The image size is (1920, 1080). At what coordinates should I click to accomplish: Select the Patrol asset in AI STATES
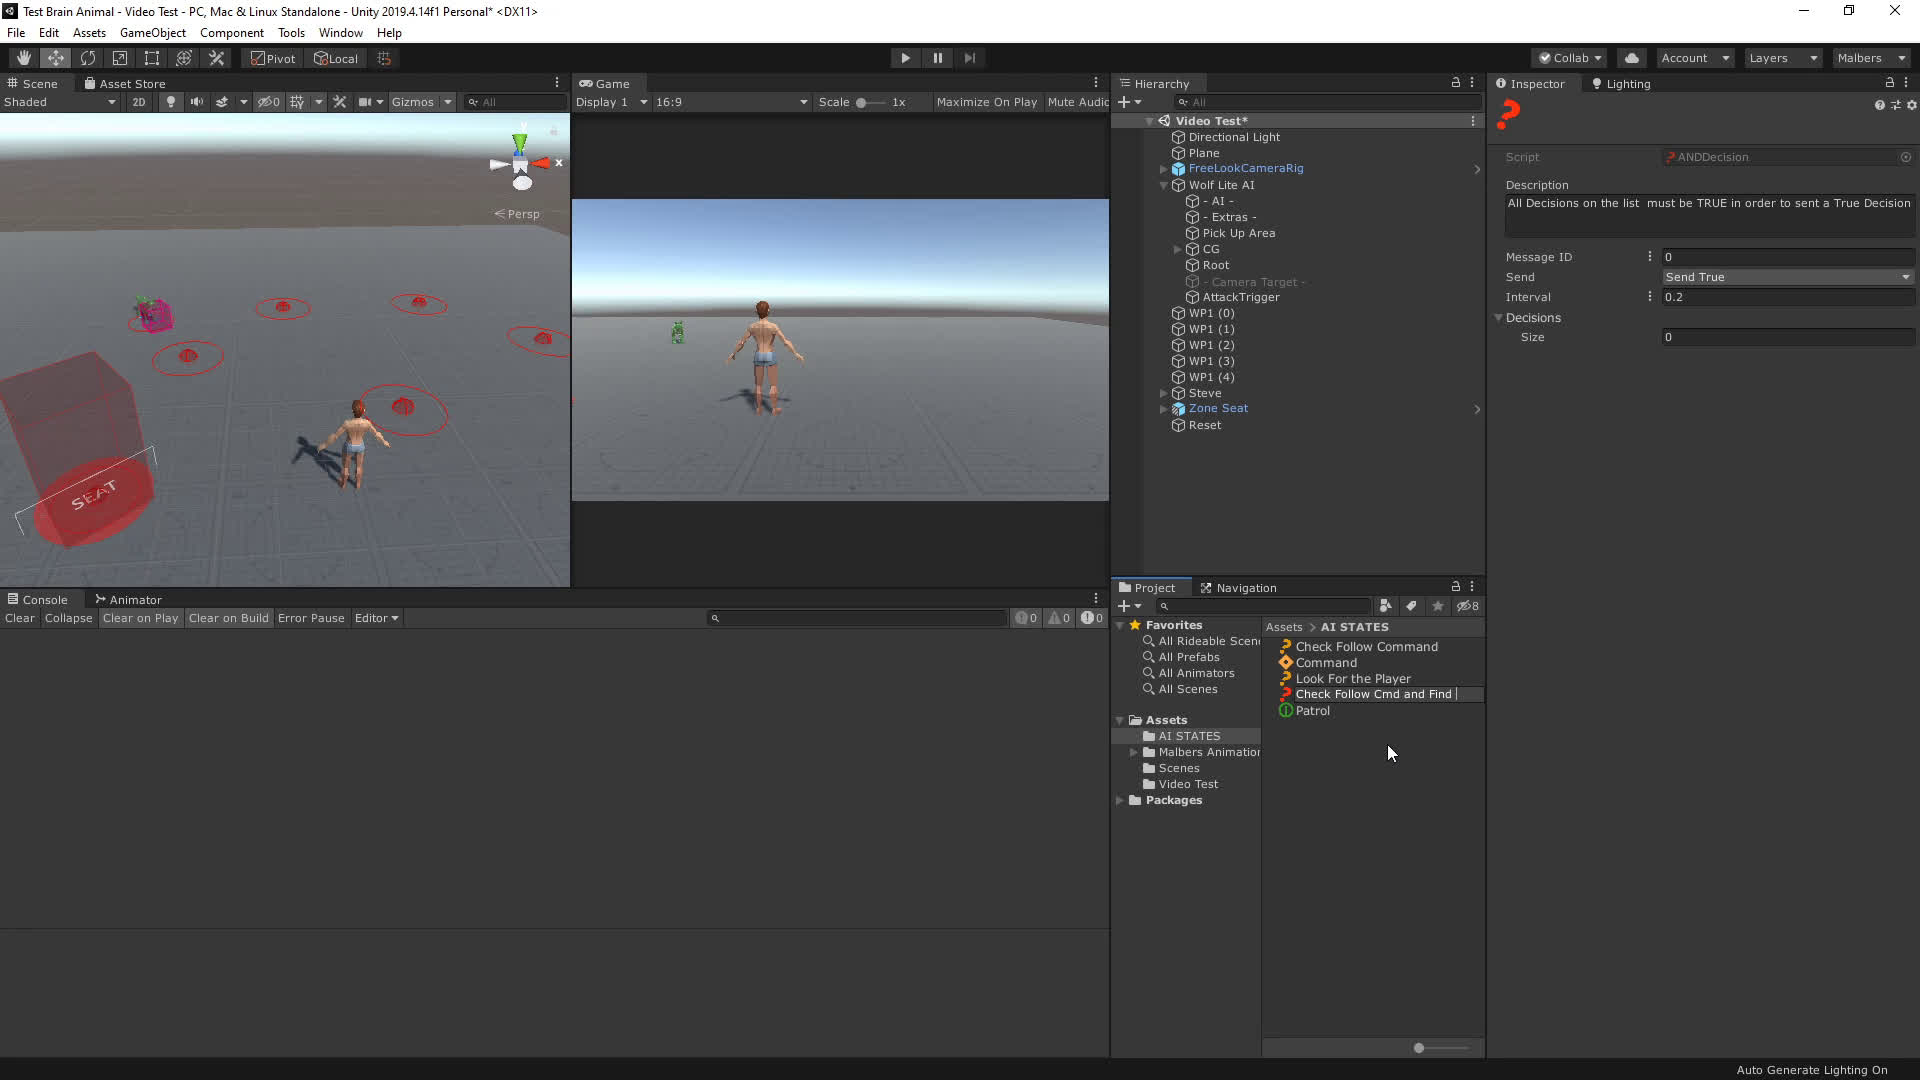click(1311, 710)
